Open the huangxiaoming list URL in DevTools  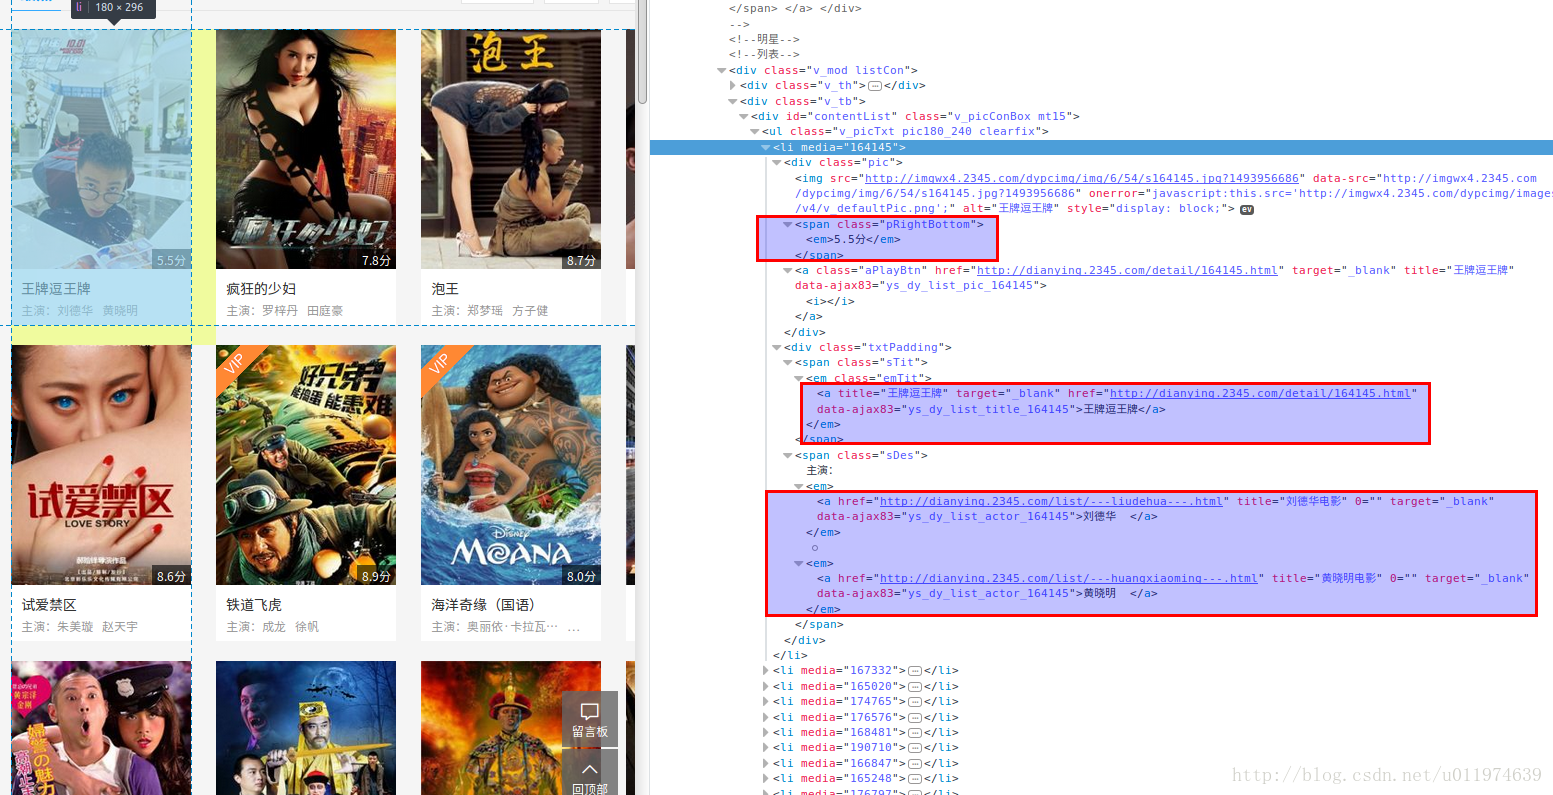pyautogui.click(x=1068, y=579)
